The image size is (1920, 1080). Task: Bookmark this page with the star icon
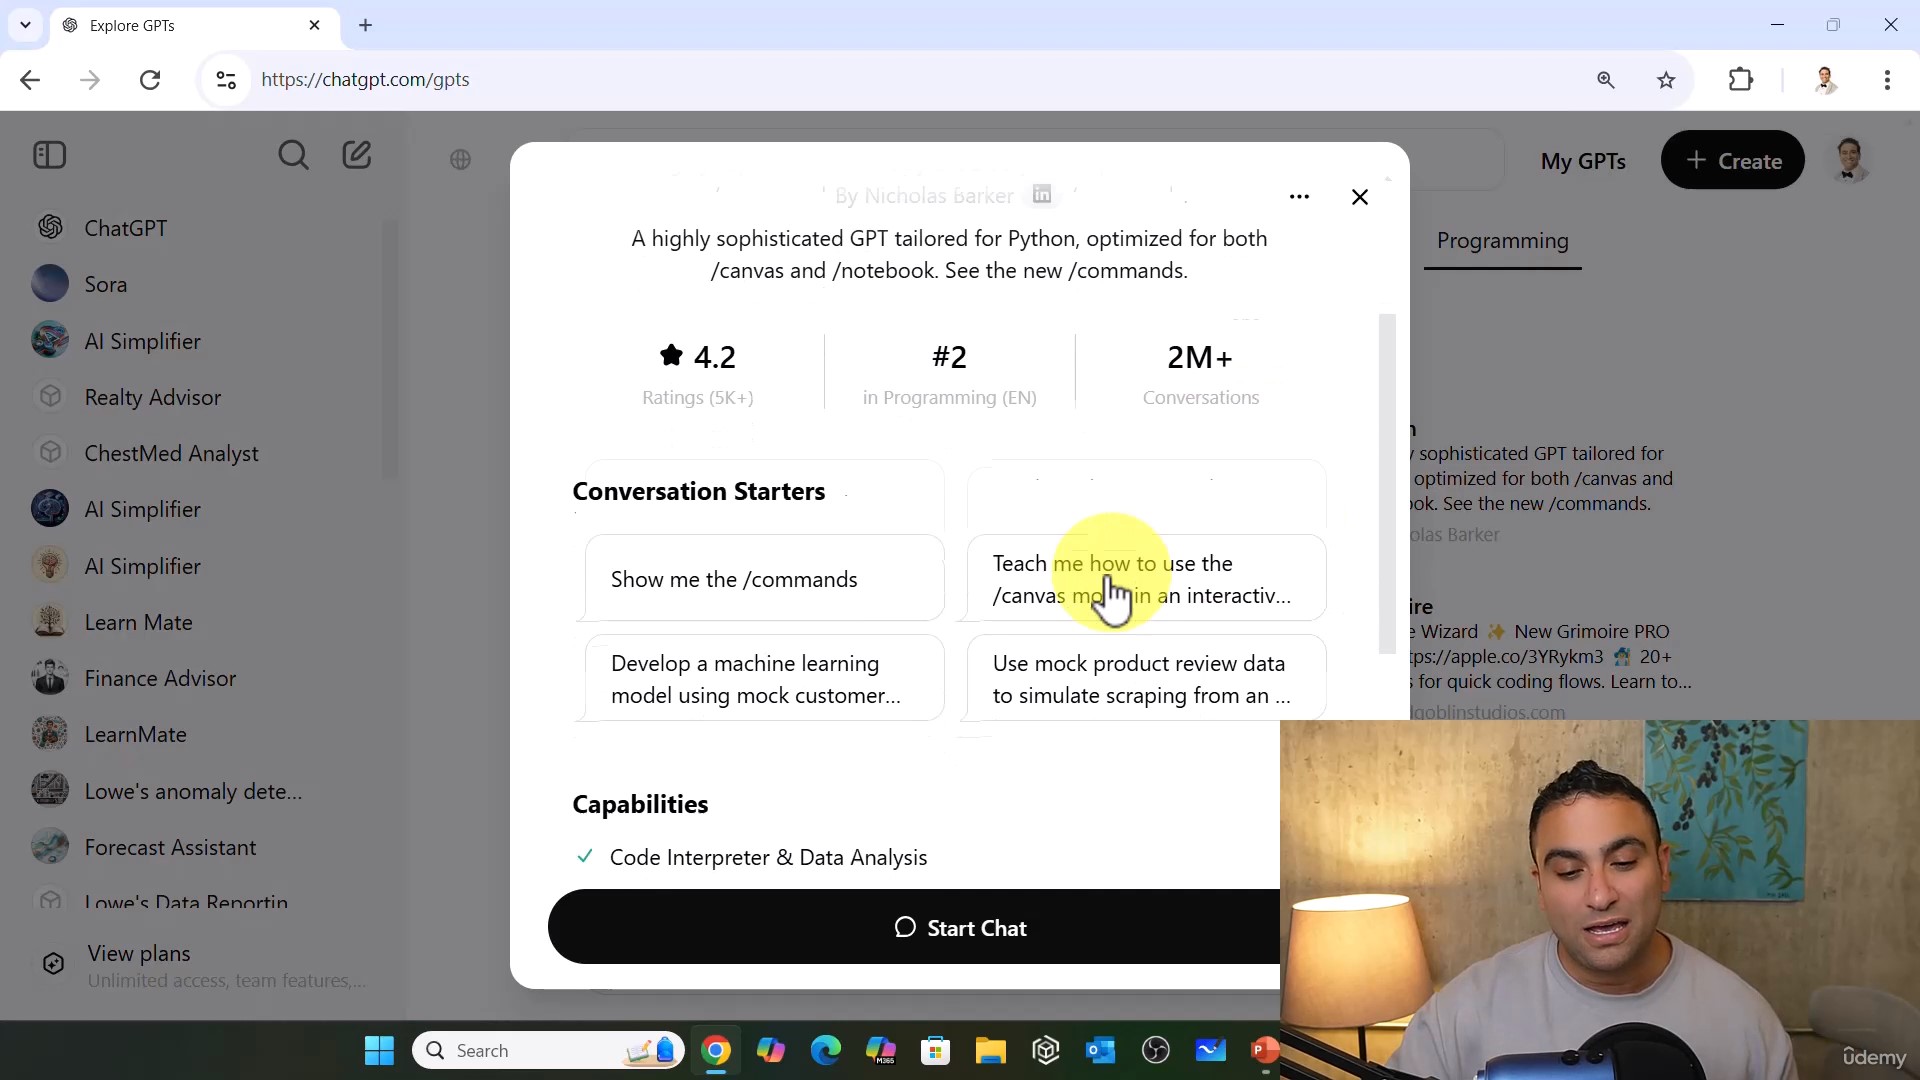pyautogui.click(x=1666, y=80)
